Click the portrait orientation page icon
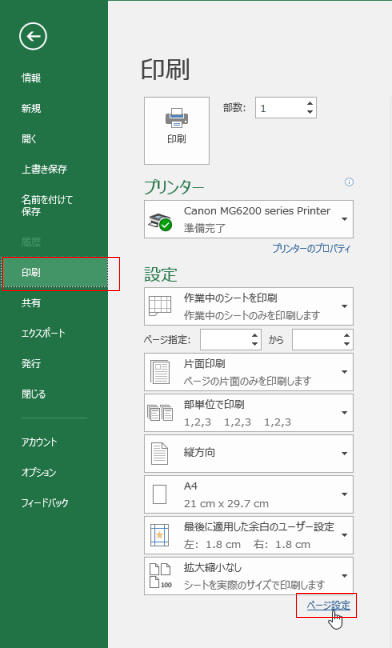 (x=160, y=453)
